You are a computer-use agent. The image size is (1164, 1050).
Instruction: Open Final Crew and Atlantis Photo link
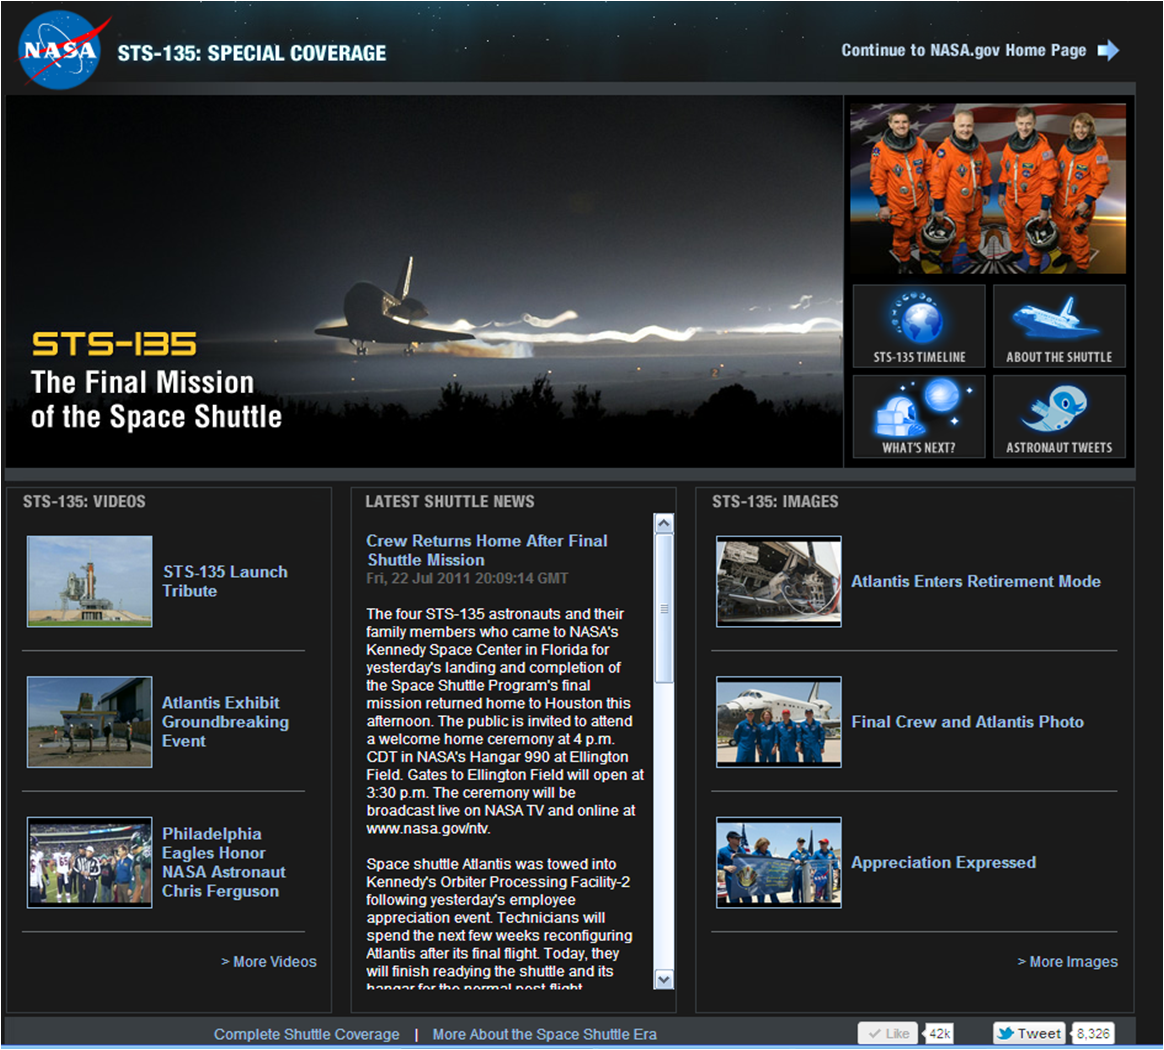[967, 722]
